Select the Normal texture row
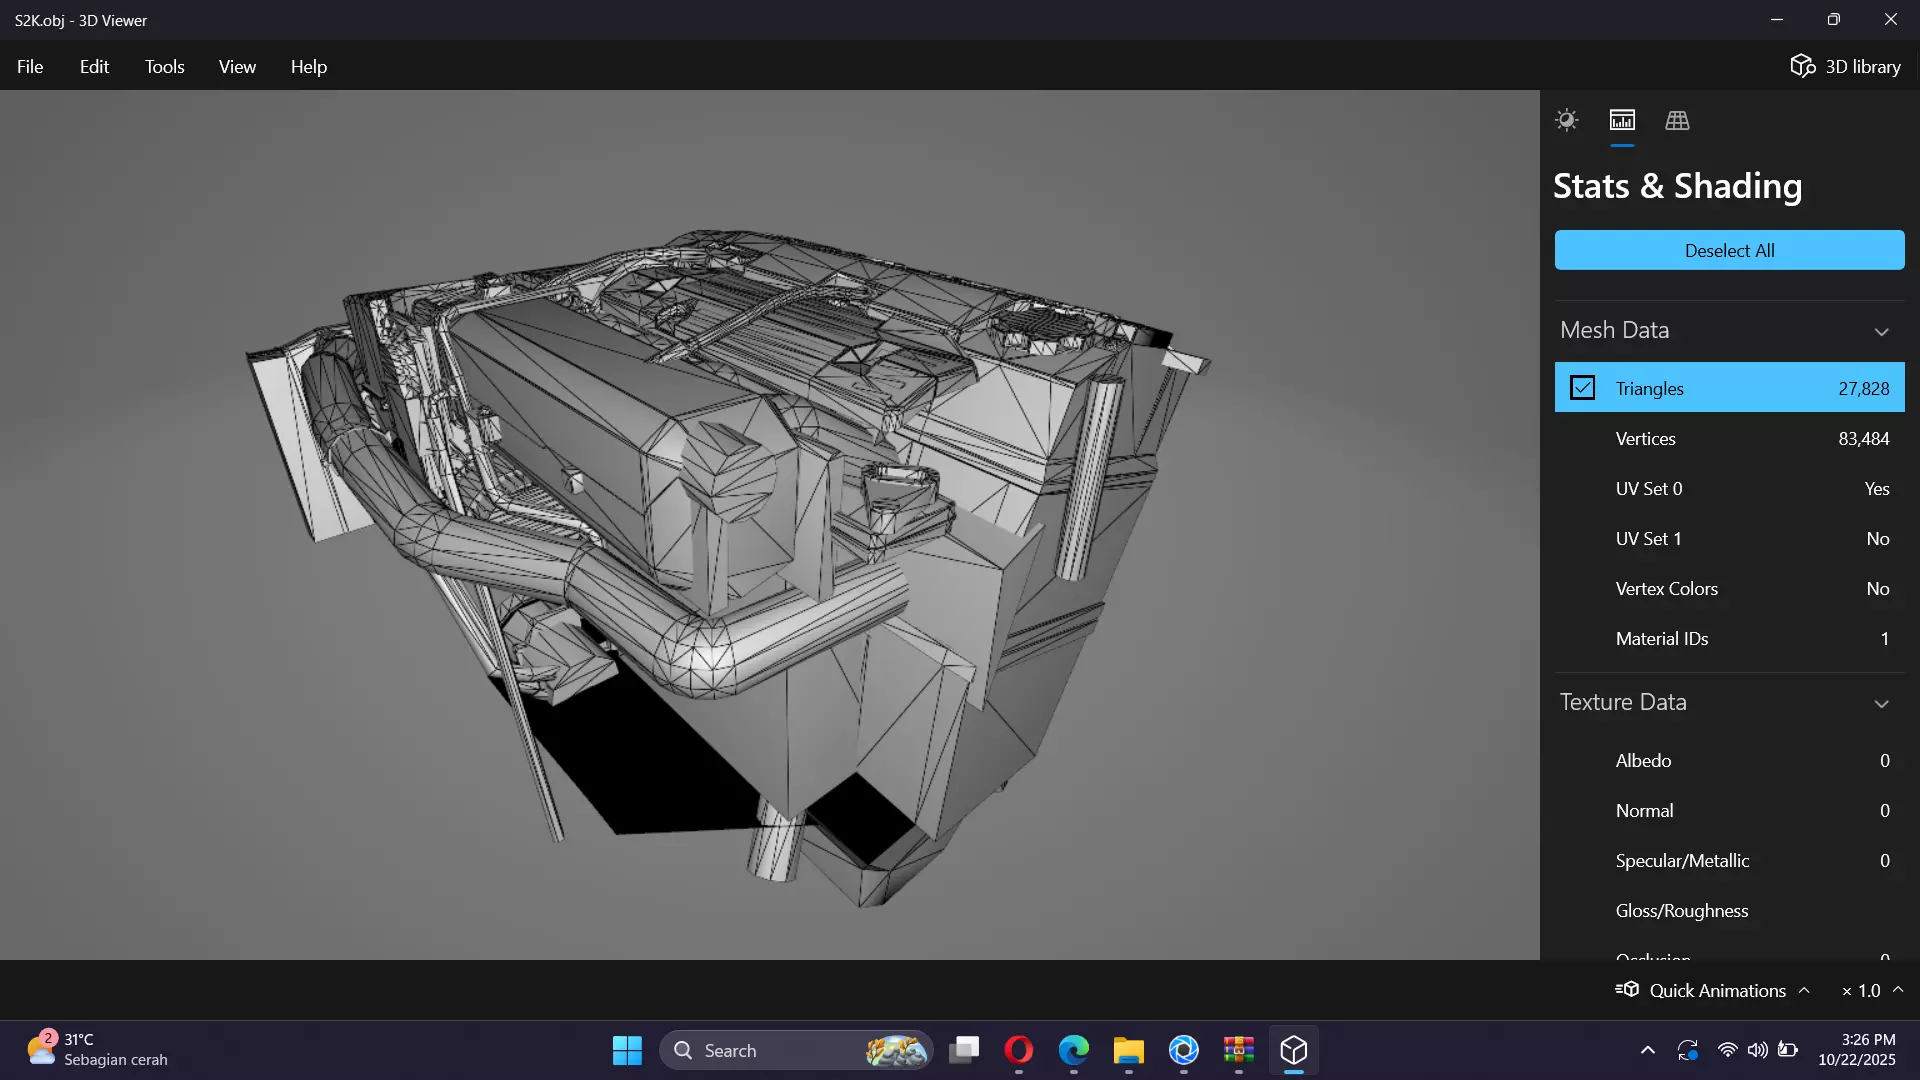The image size is (1920, 1080). pos(1729,810)
